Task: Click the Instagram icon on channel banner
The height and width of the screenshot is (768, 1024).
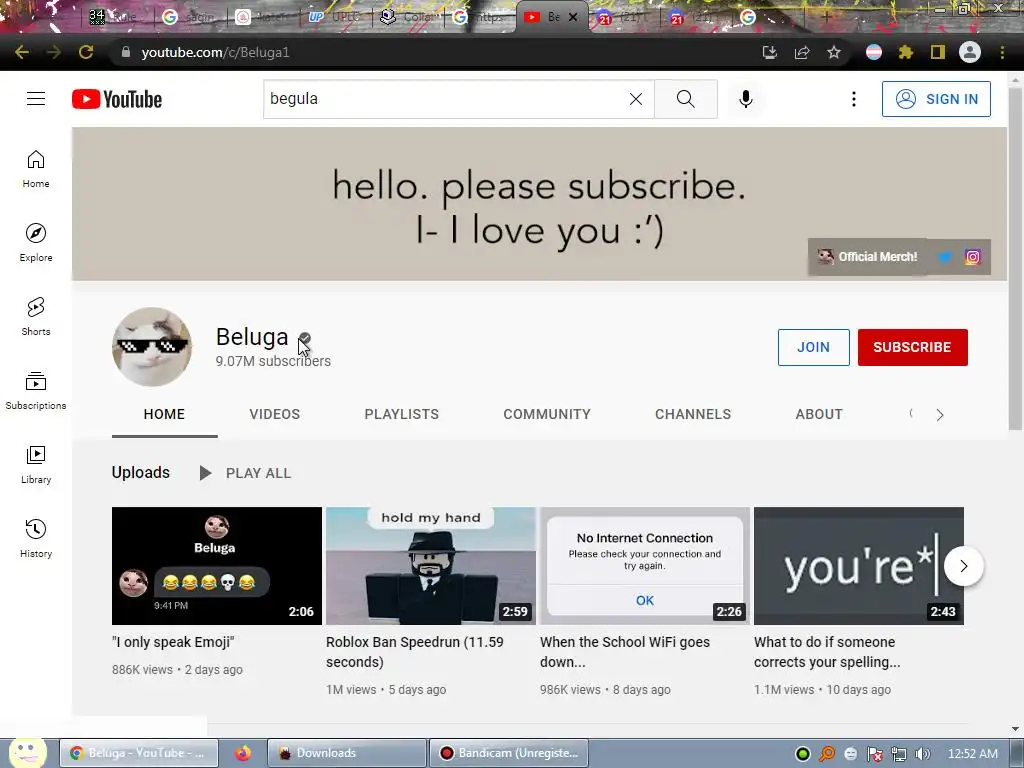Action: click(972, 257)
